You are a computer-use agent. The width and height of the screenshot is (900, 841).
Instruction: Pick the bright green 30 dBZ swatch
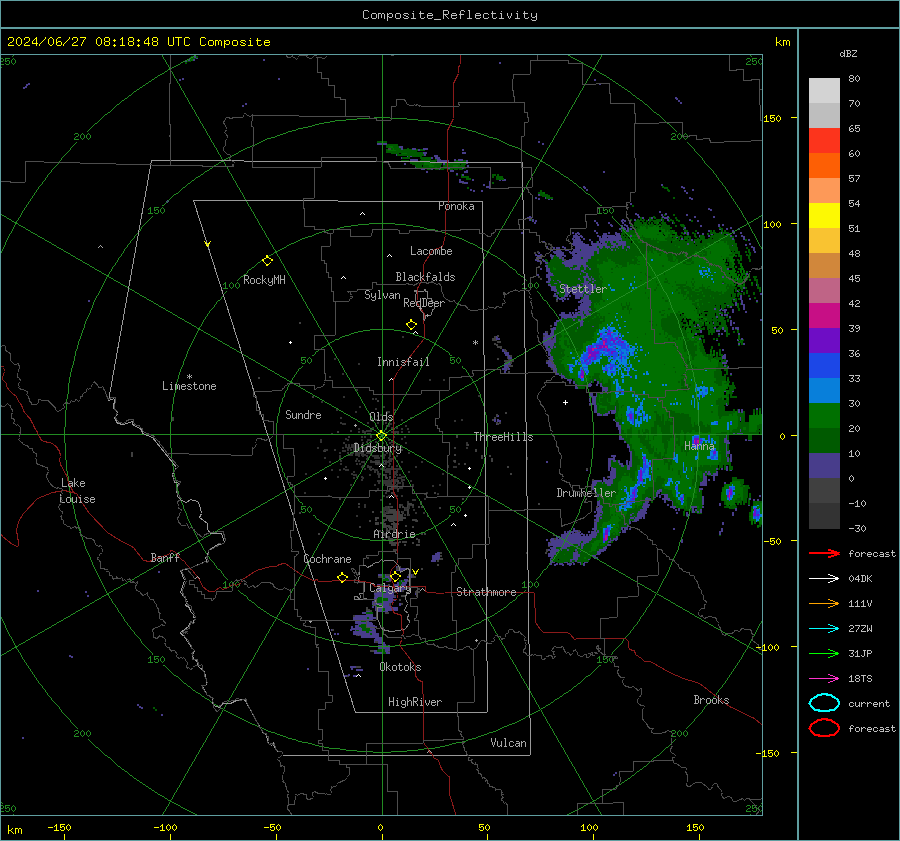pyautogui.click(x=824, y=416)
